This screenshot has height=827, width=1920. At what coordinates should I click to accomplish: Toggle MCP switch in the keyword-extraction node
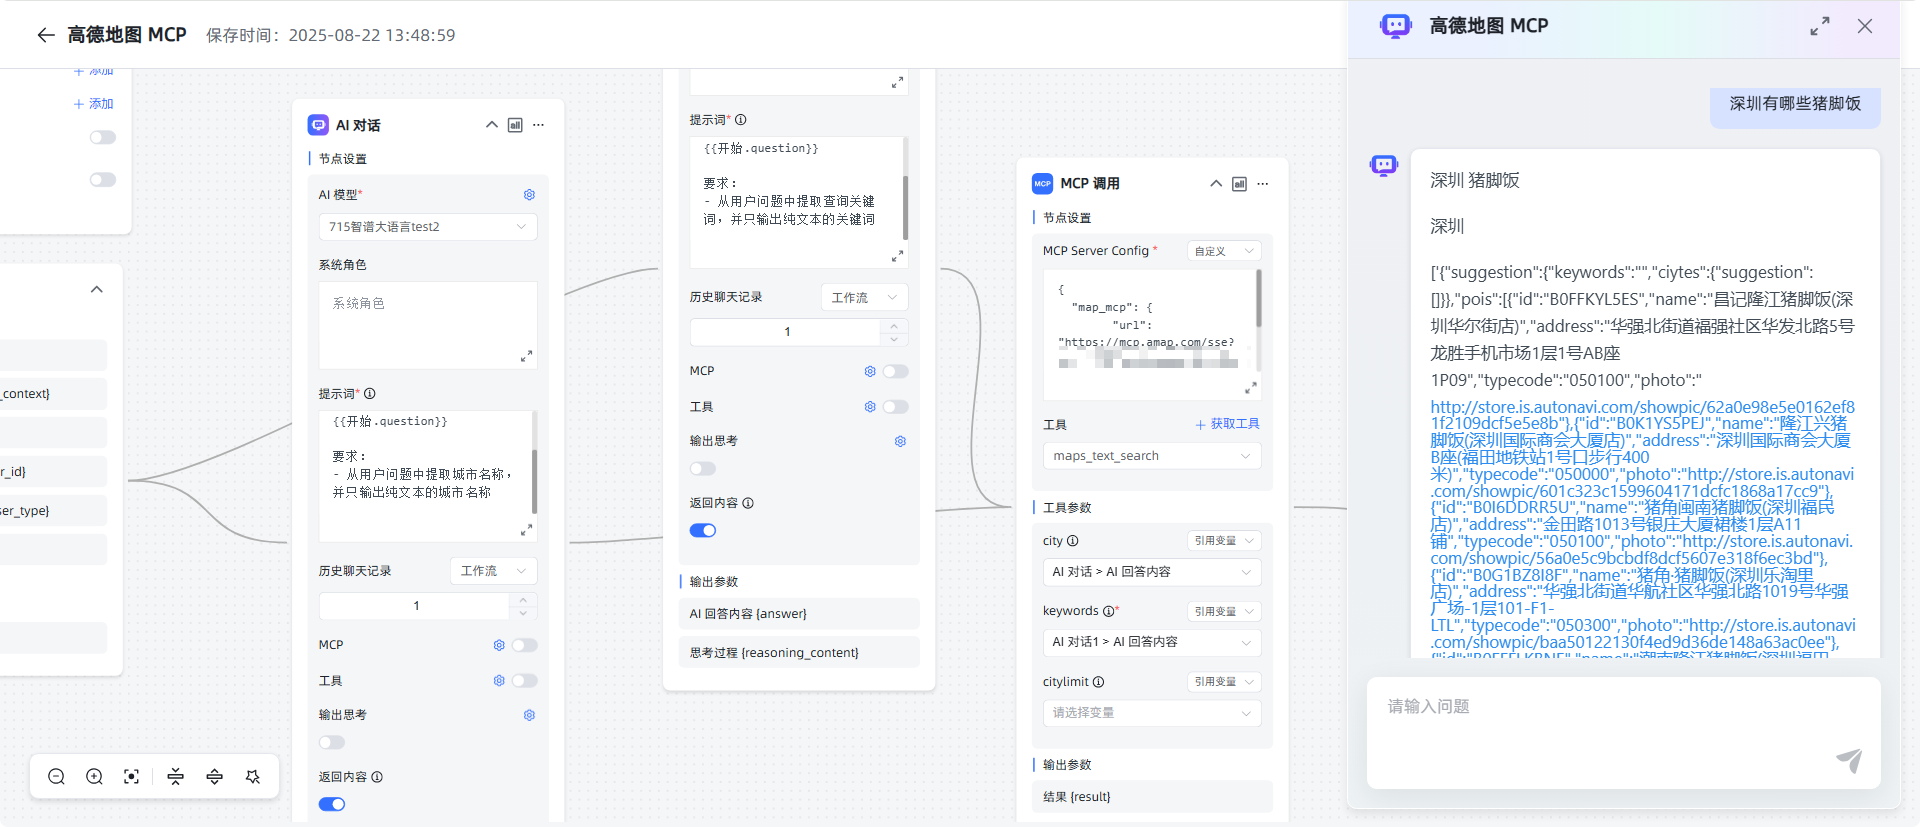[896, 372]
